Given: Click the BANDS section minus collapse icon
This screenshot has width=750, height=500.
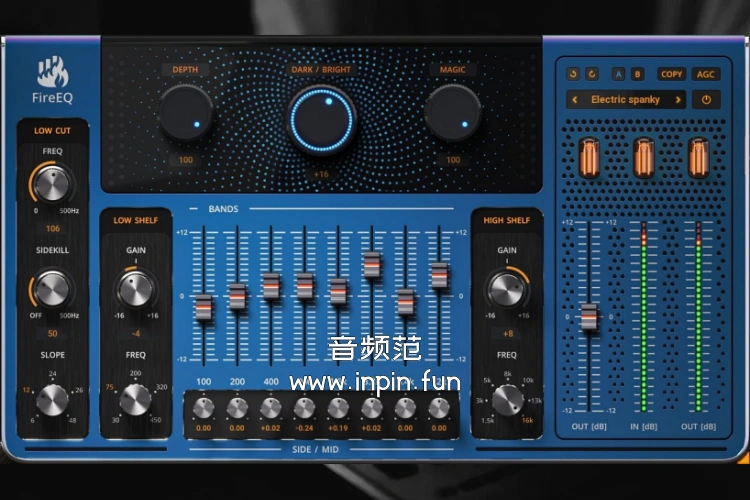Looking at the screenshot, I should pos(193,209).
